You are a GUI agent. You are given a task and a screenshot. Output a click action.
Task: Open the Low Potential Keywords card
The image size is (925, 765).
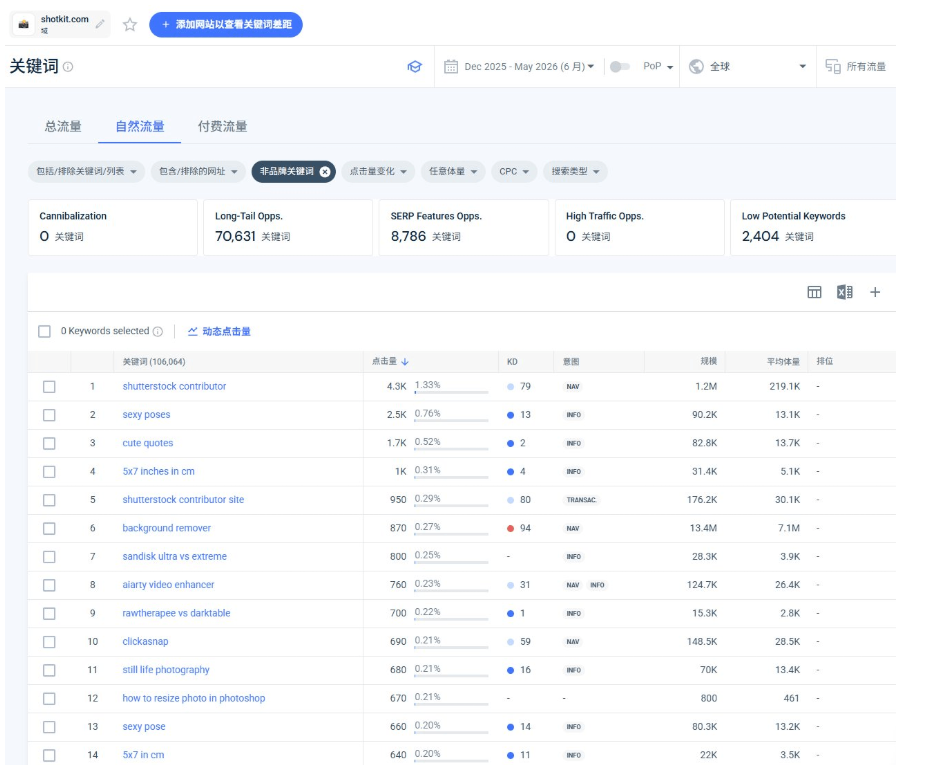814,227
